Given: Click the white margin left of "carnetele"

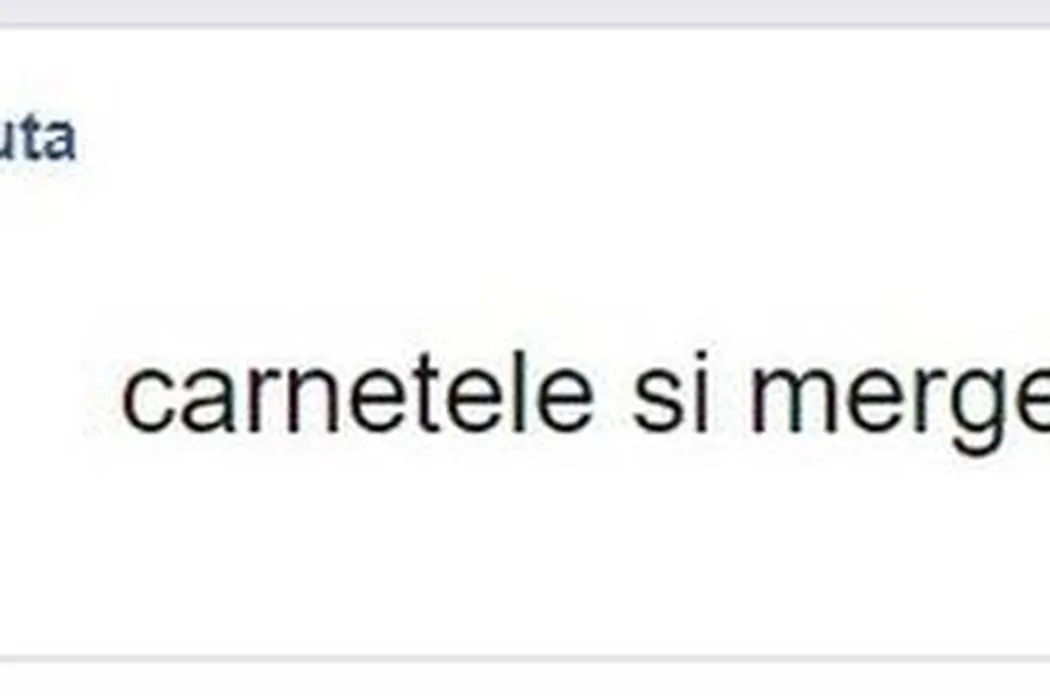Looking at the screenshot, I should pos(60,393).
